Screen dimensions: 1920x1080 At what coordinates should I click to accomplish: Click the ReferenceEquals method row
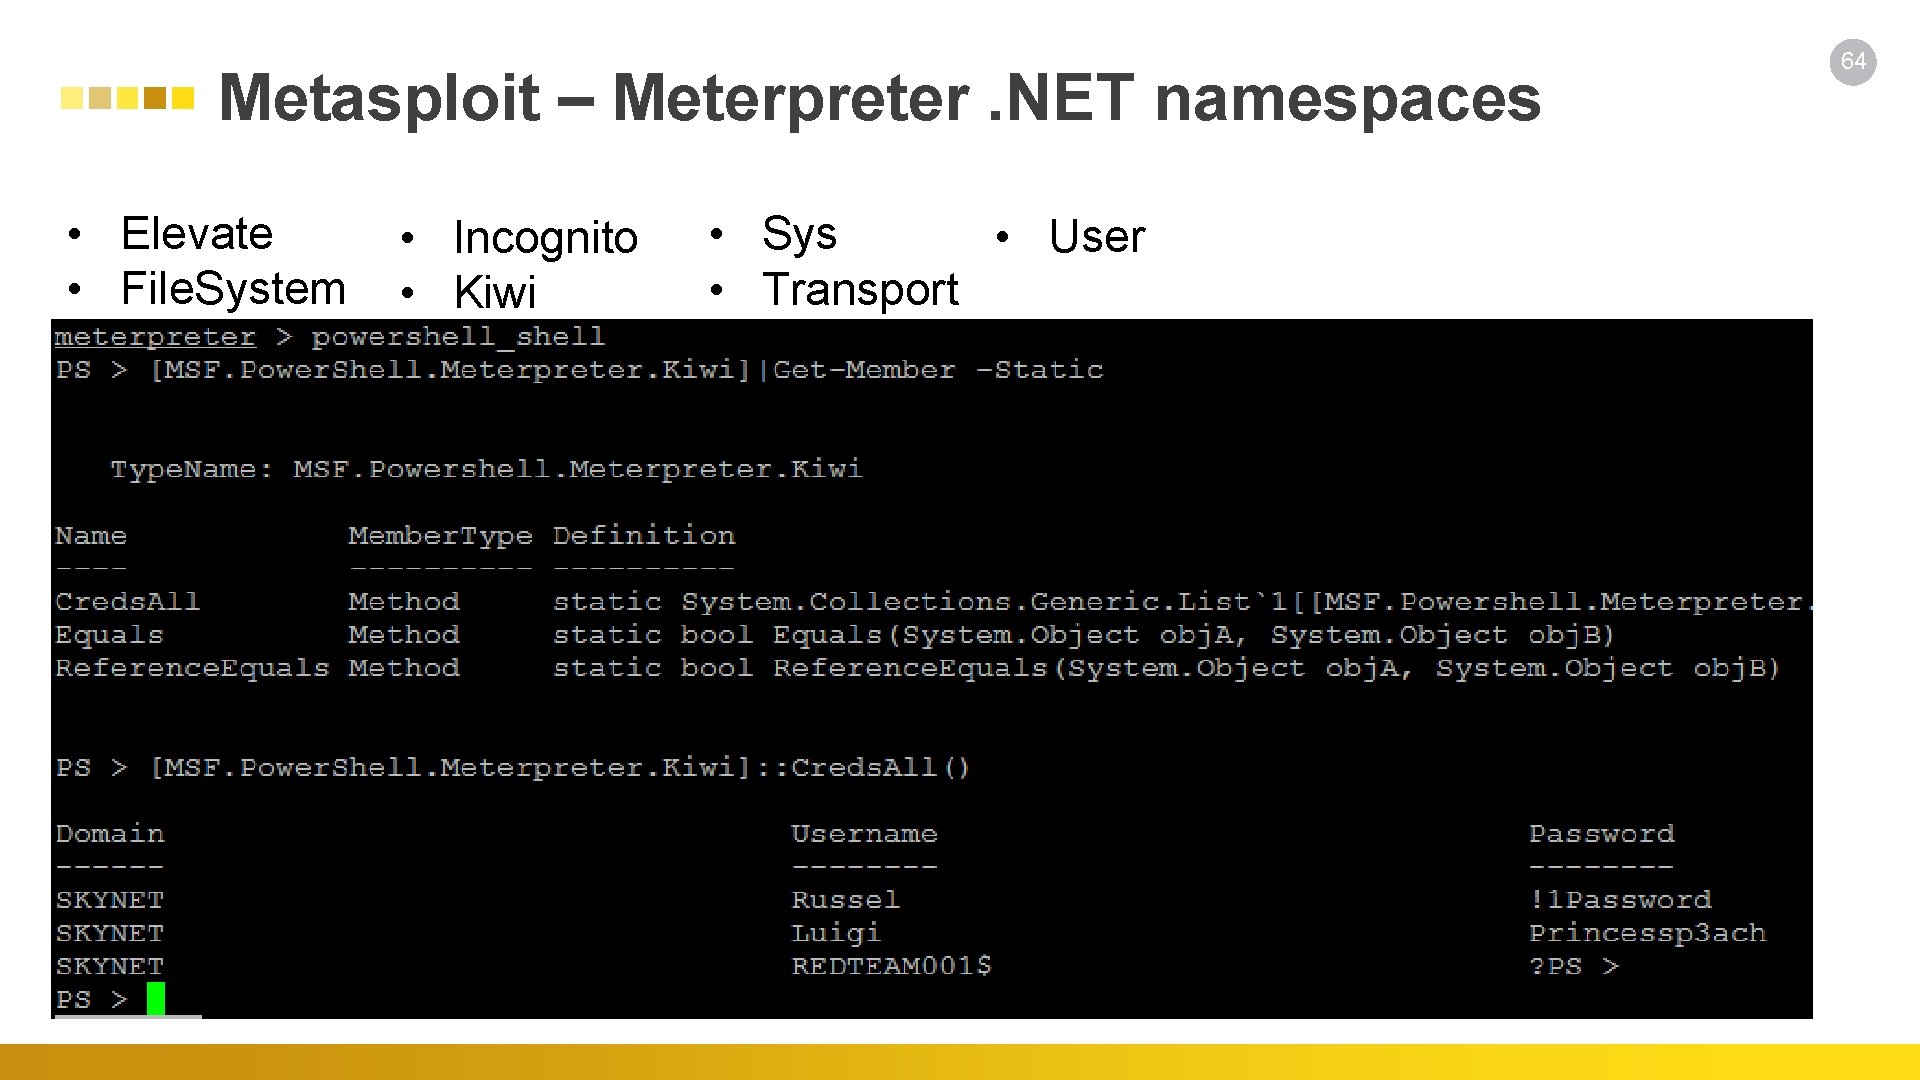(x=192, y=668)
